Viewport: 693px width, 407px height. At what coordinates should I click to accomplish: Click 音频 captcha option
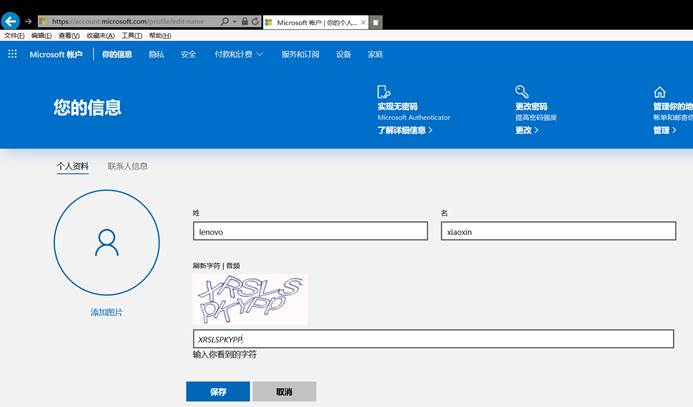[233, 266]
